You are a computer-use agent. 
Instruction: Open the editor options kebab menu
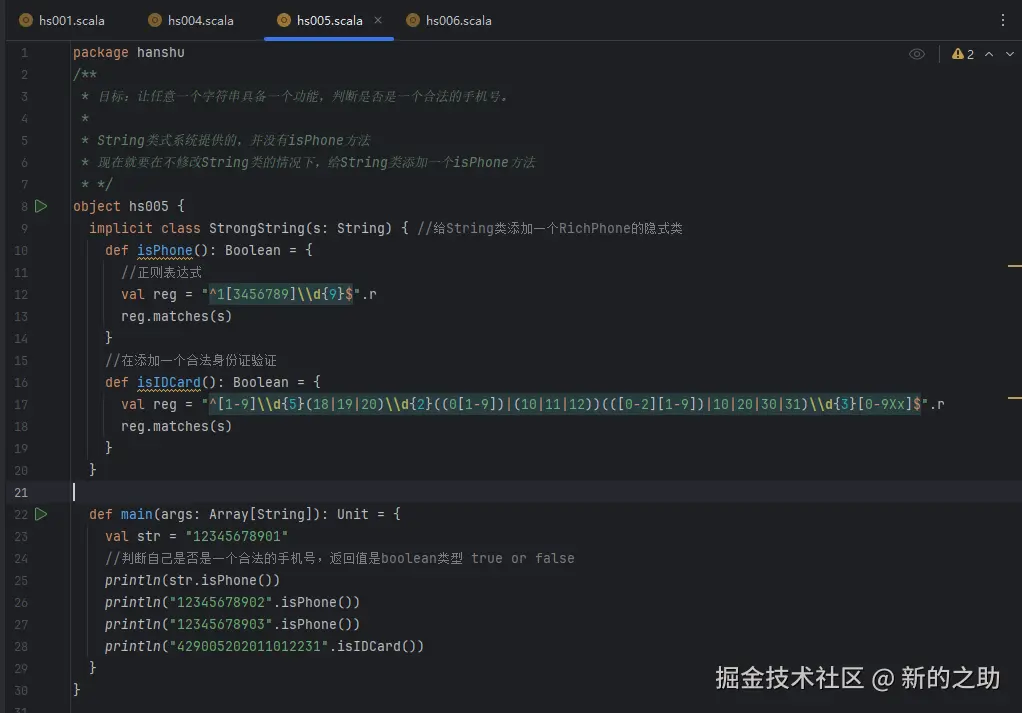pos(1003,20)
